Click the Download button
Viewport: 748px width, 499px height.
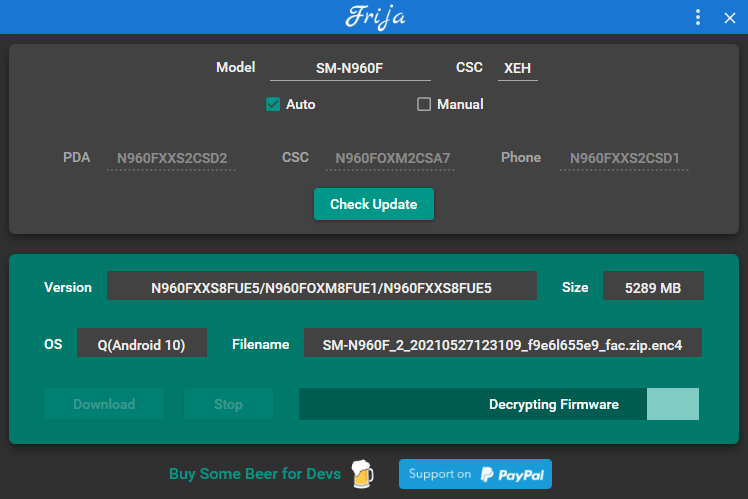coord(104,404)
